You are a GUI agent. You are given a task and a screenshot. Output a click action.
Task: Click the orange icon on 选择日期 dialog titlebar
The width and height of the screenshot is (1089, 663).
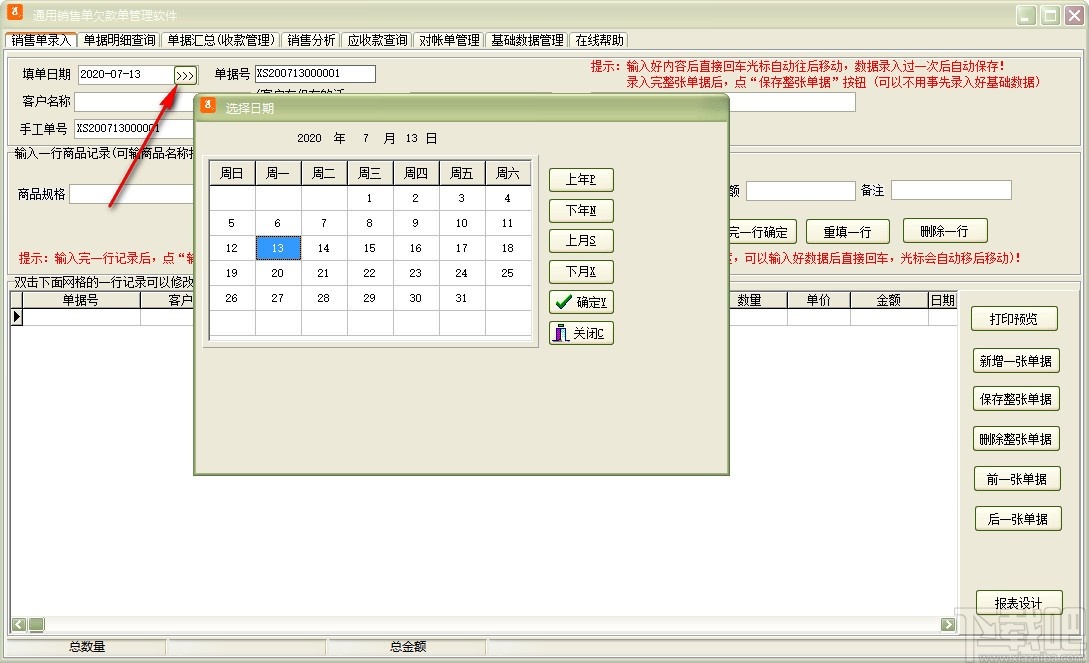tap(207, 105)
